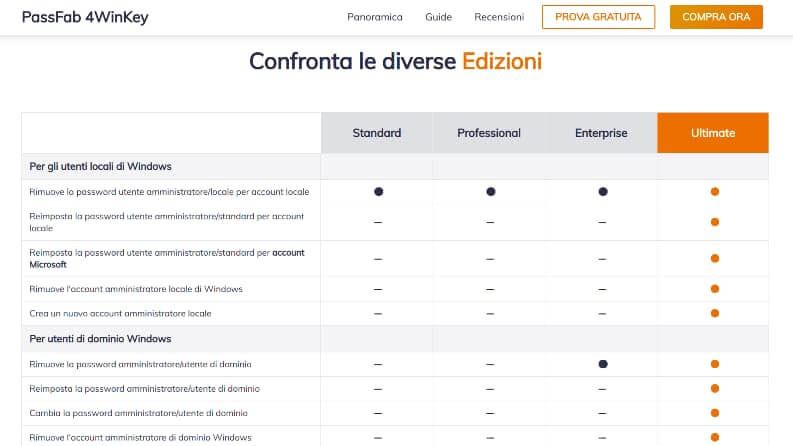Click Standard dash for 'Reimposta la password' account locale row
Image resolution: width=793 pixels, height=446 pixels.
(378, 222)
